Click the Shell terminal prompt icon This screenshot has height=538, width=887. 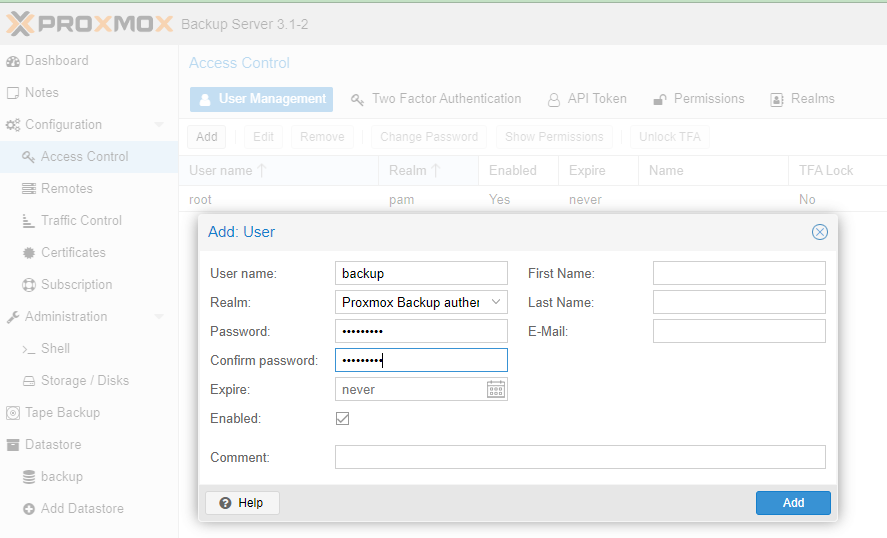(29, 350)
